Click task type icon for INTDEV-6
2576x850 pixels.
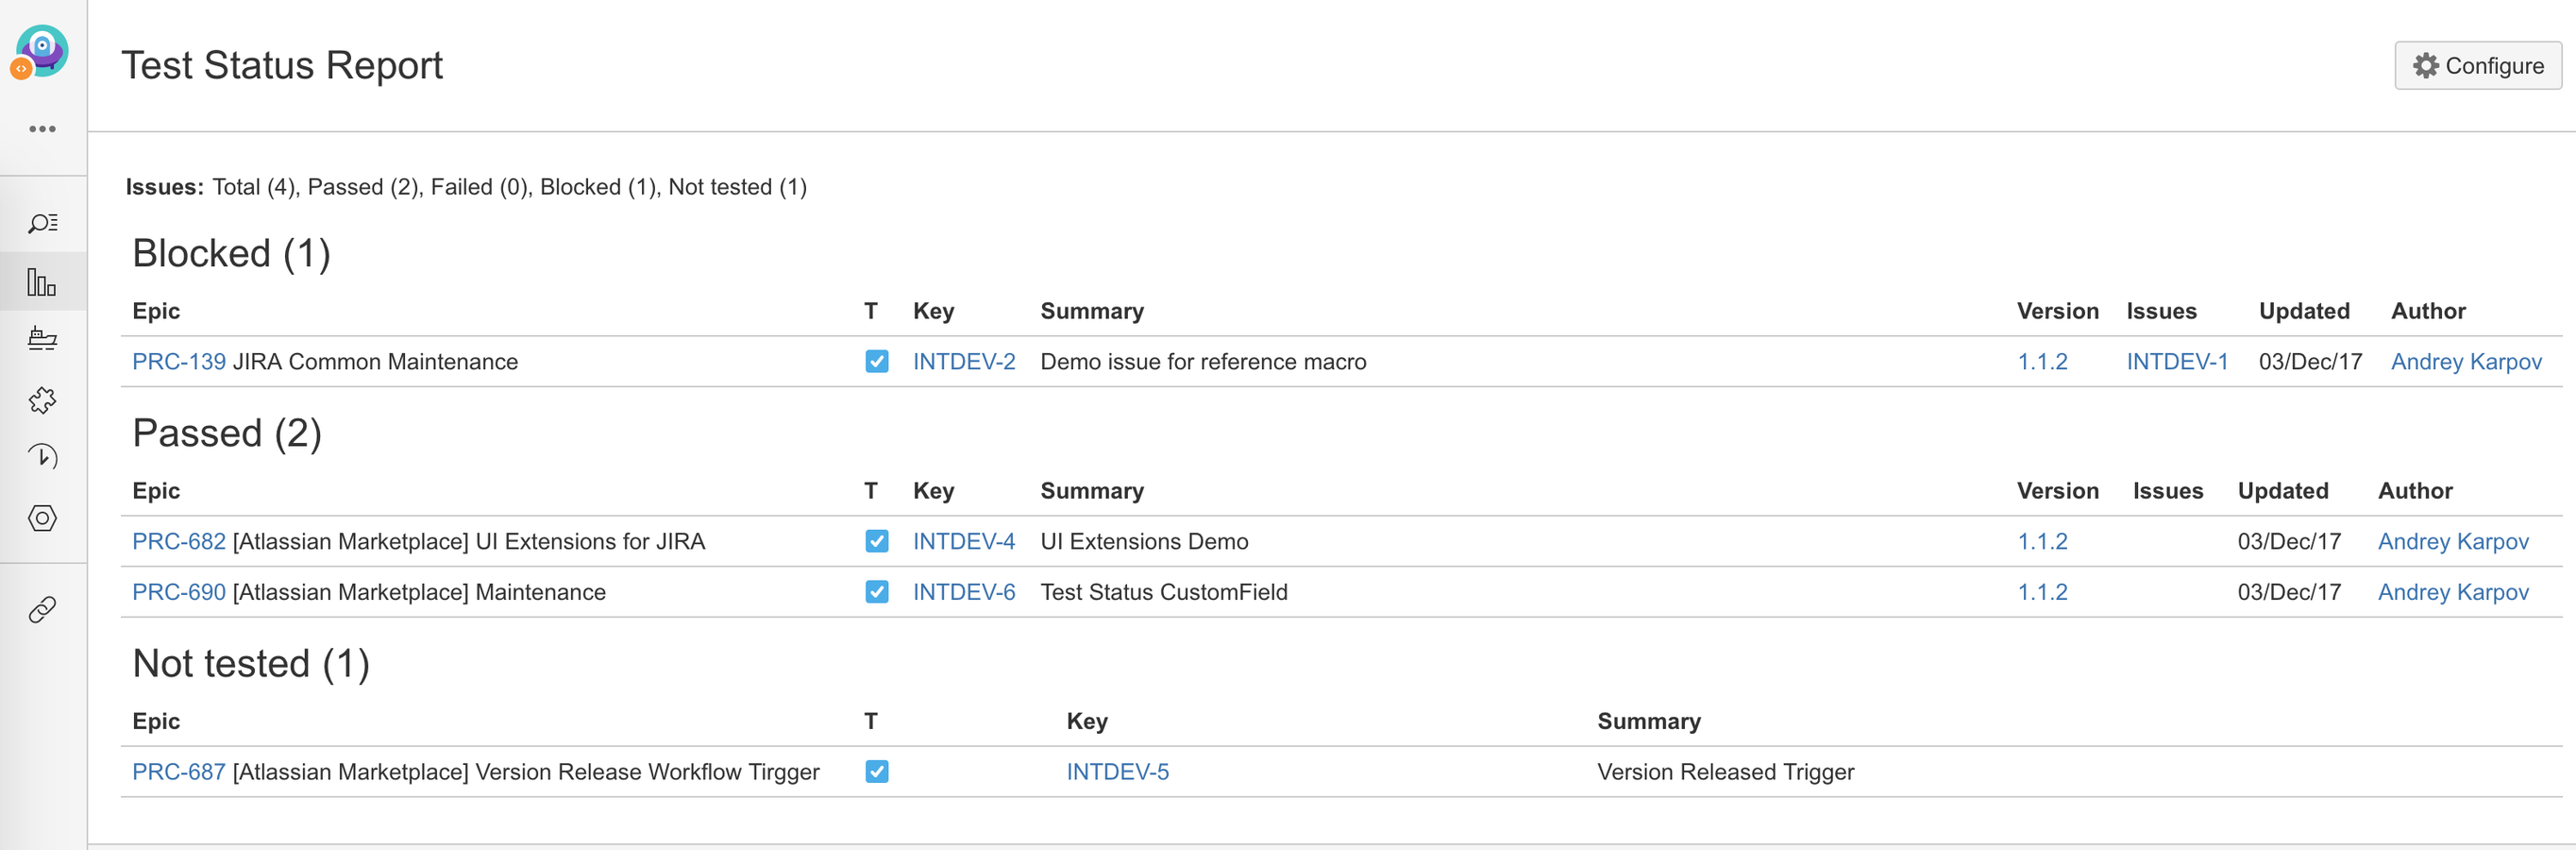click(877, 592)
